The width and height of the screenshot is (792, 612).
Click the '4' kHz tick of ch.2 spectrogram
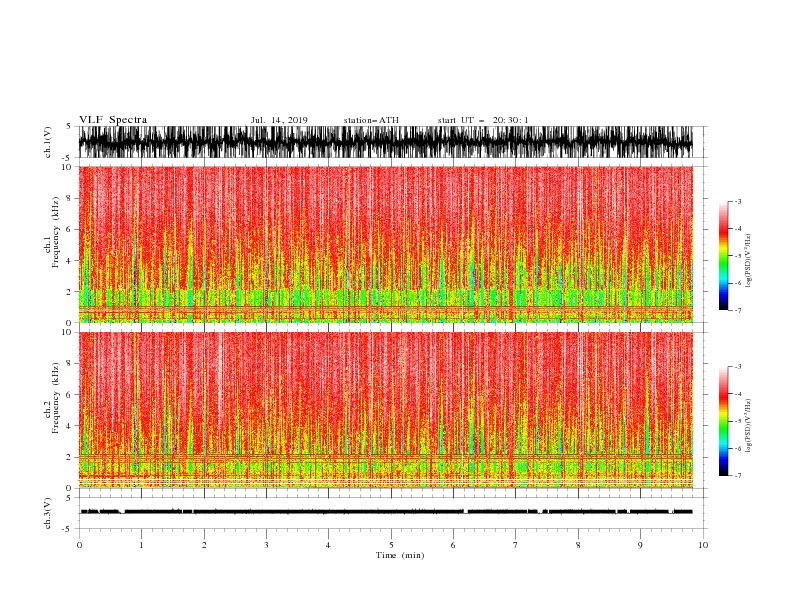(x=70, y=426)
